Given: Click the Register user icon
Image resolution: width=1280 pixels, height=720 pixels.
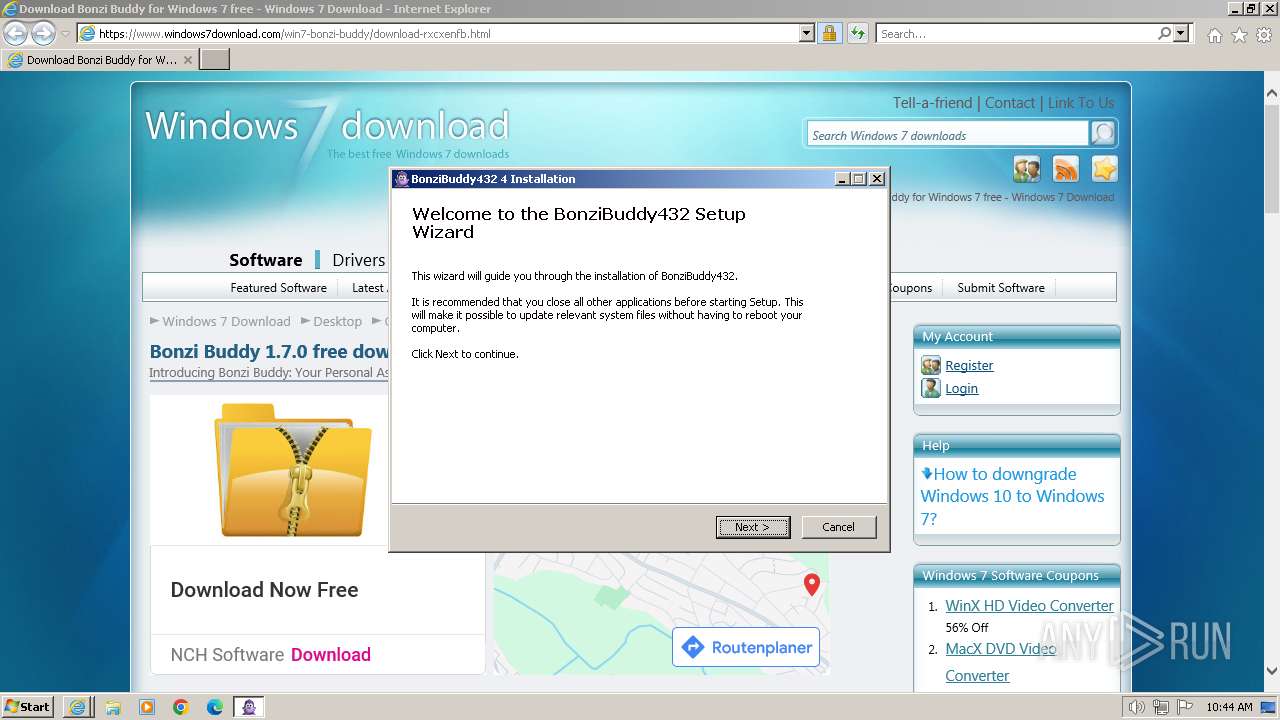Looking at the screenshot, I should 931,365.
